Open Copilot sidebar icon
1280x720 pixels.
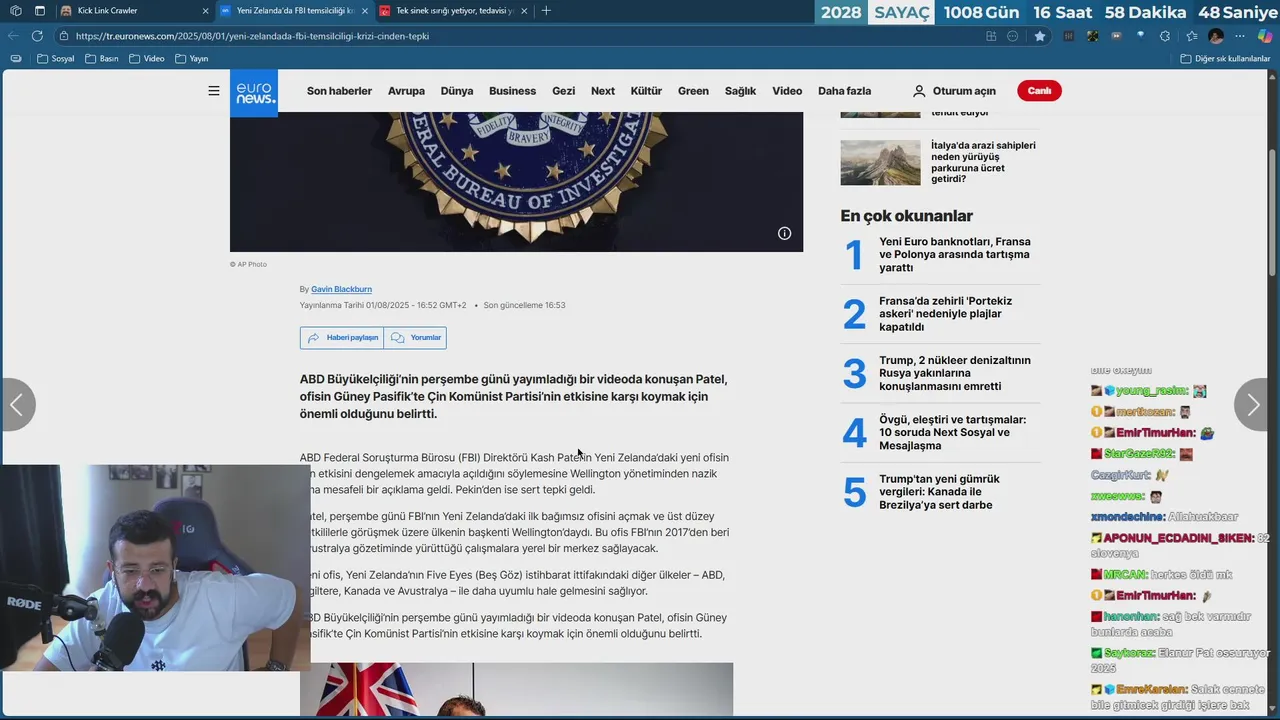pos(1265,36)
